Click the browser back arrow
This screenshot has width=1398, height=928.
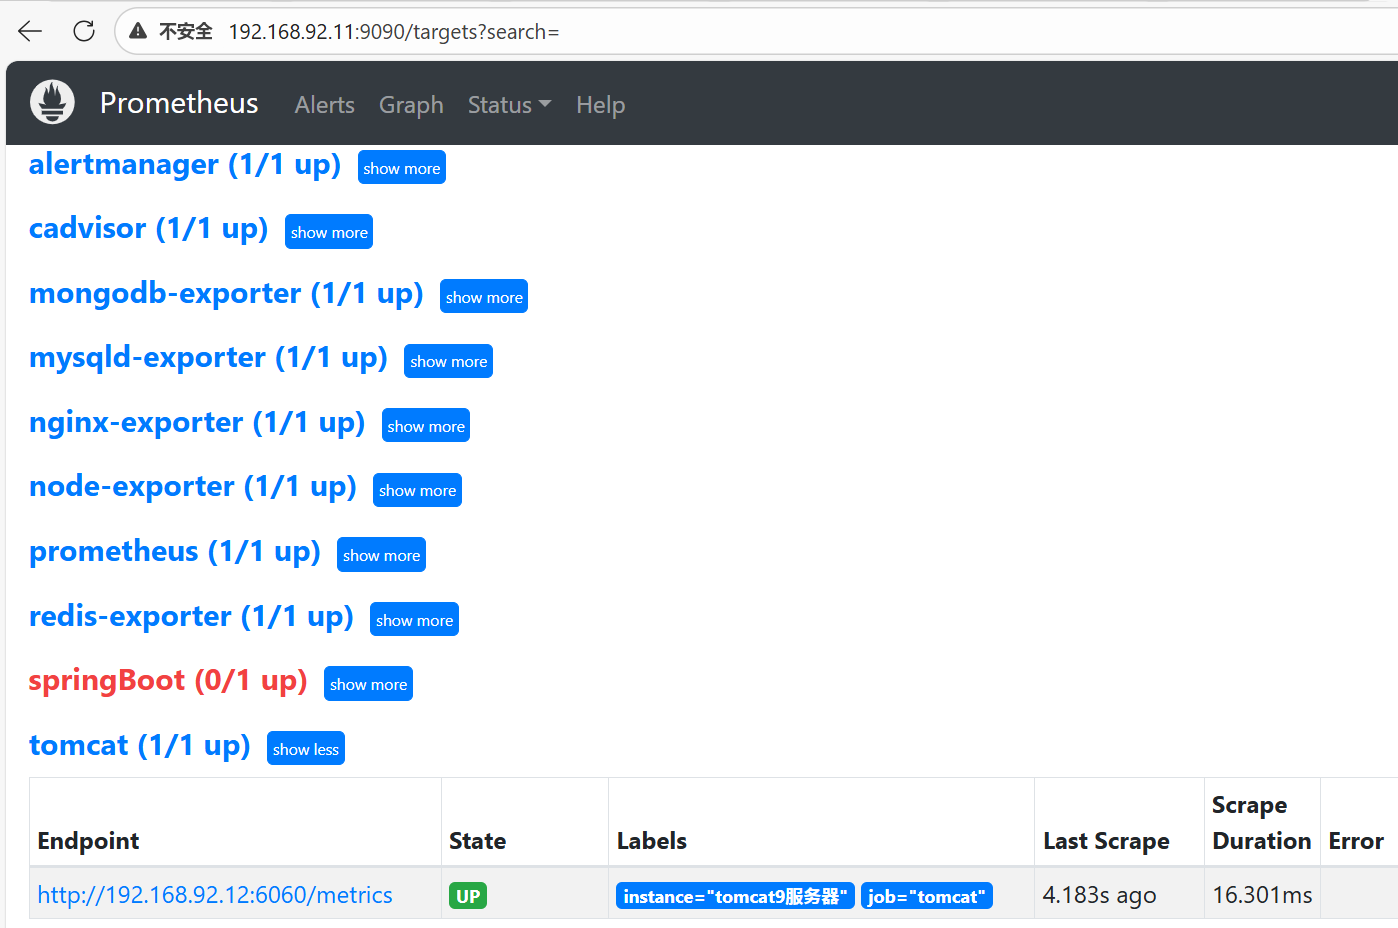30,31
